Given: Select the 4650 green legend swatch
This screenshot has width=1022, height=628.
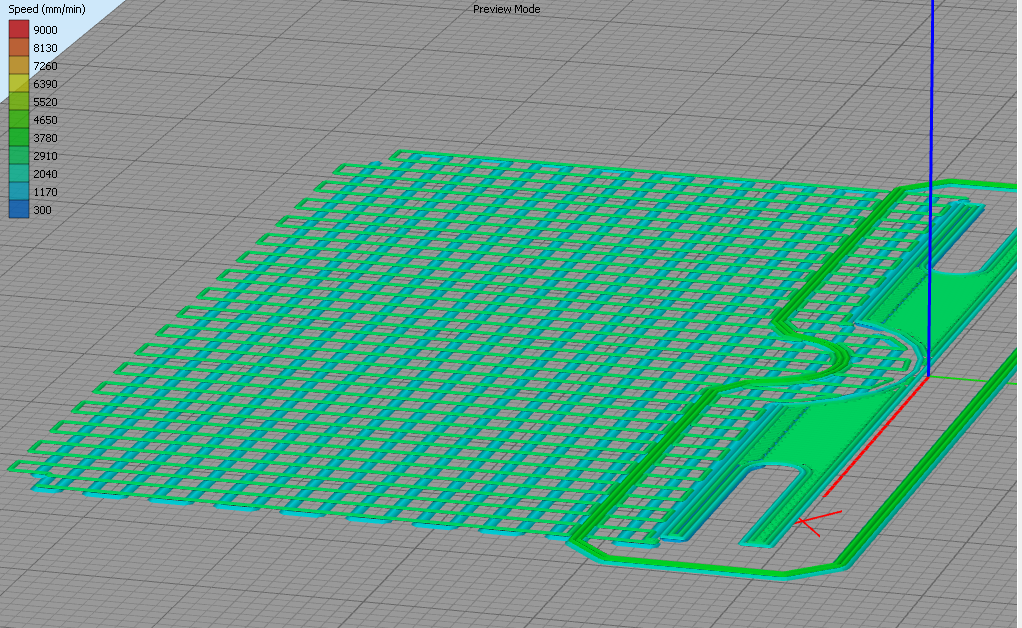Looking at the screenshot, I should tap(19, 120).
